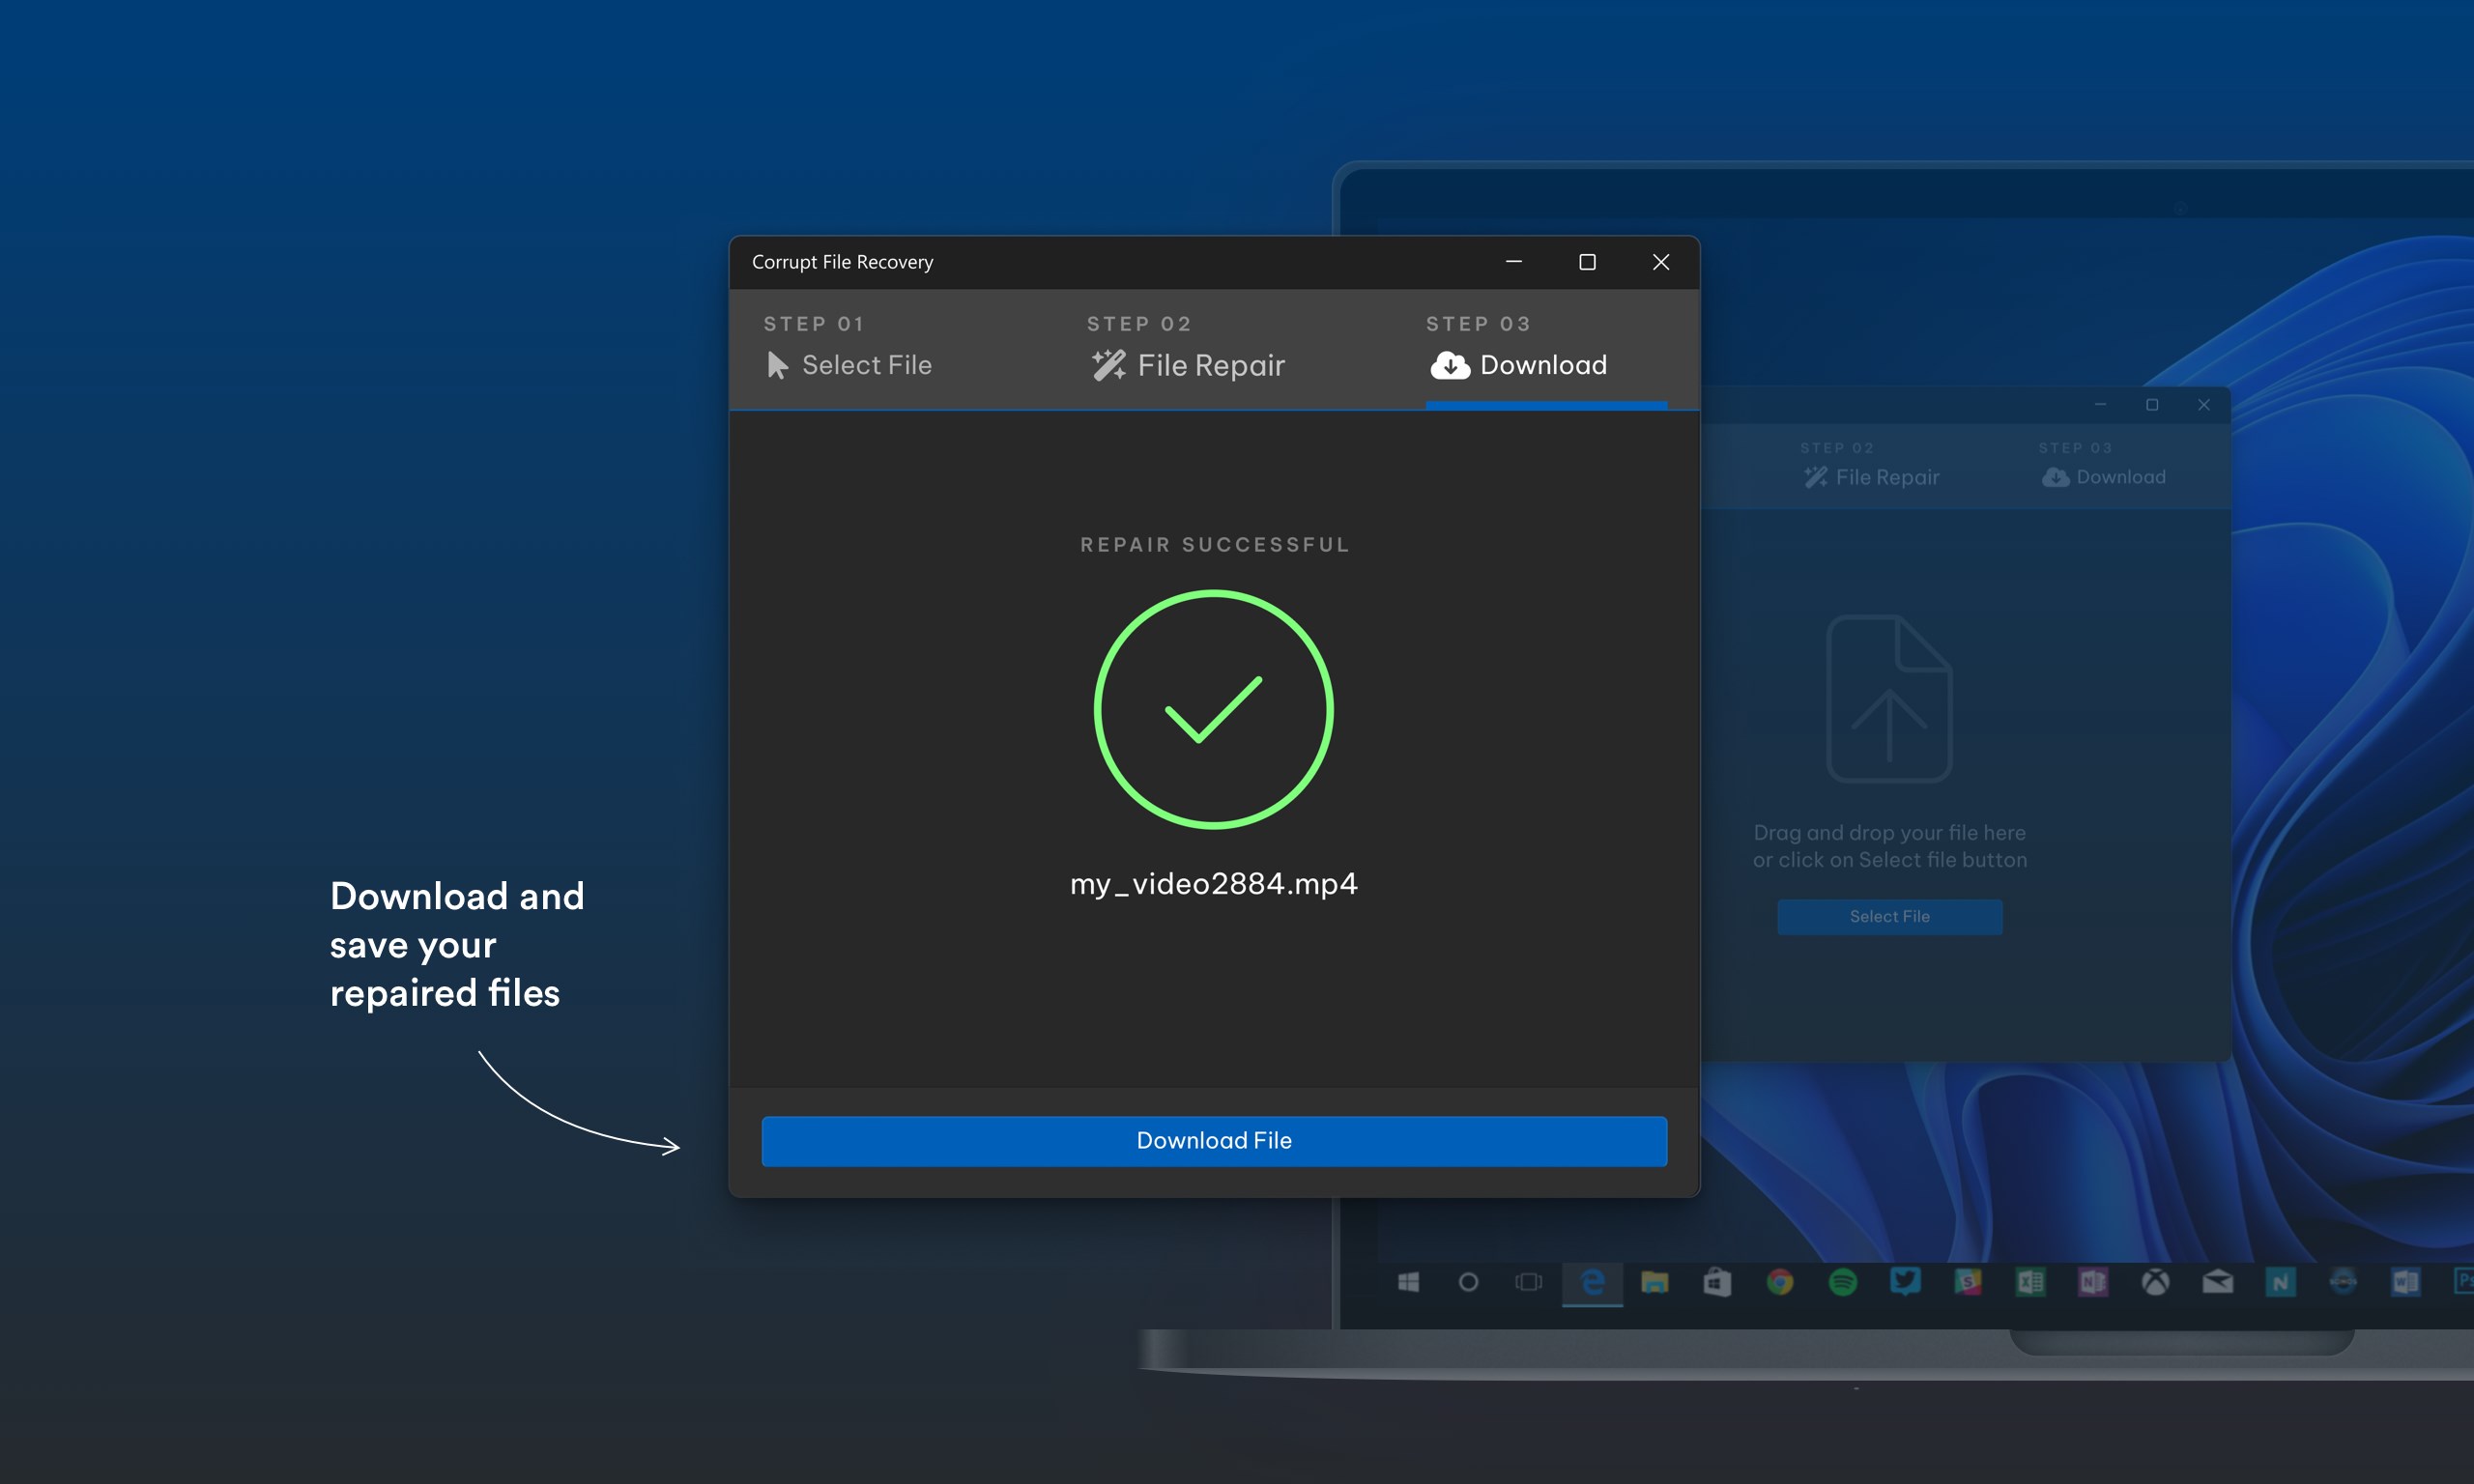Launch Spotify from the taskbar
Viewport: 2474px width, 1484px height.
pyautogui.click(x=1842, y=1282)
